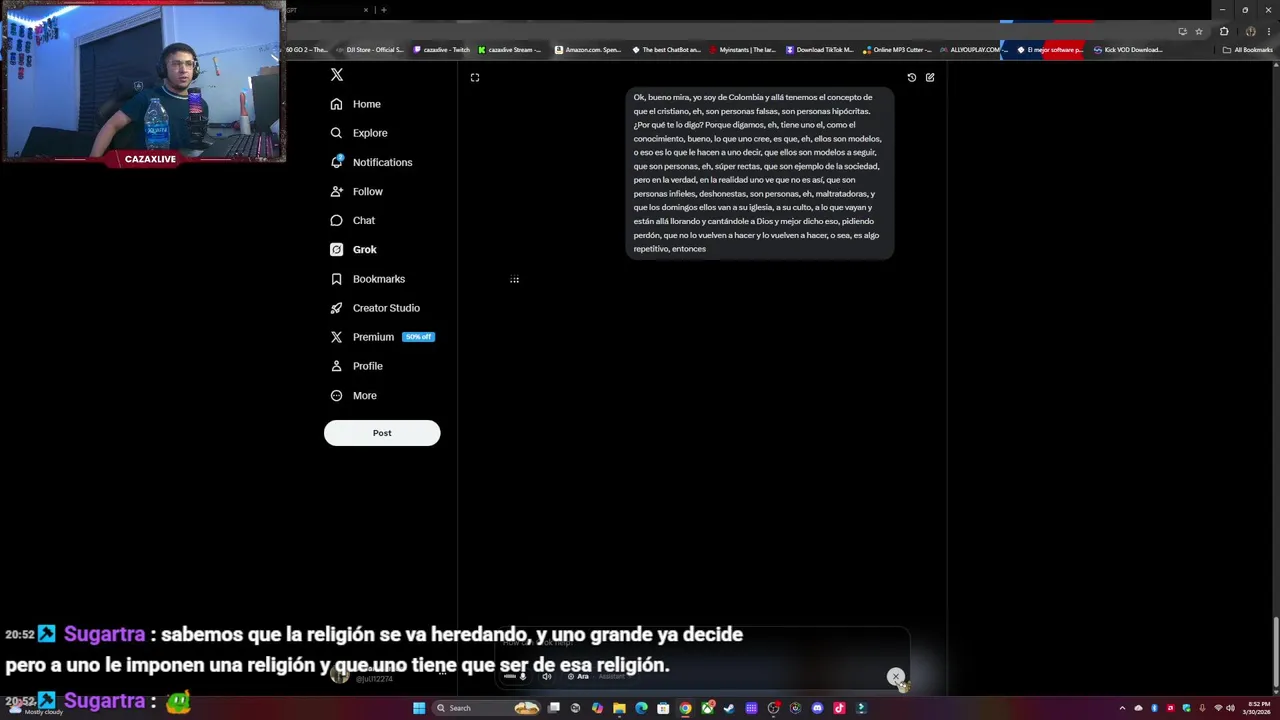Open Chat in the sidebar
The image size is (1280, 720).
pos(353,220)
